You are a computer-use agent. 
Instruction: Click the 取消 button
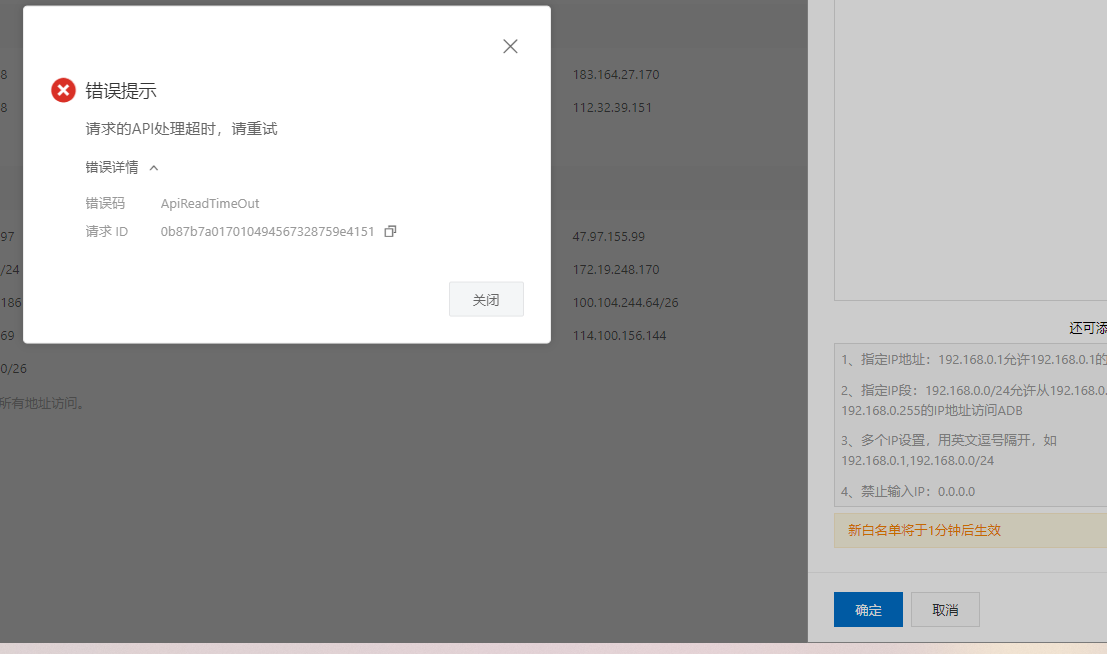click(945, 610)
